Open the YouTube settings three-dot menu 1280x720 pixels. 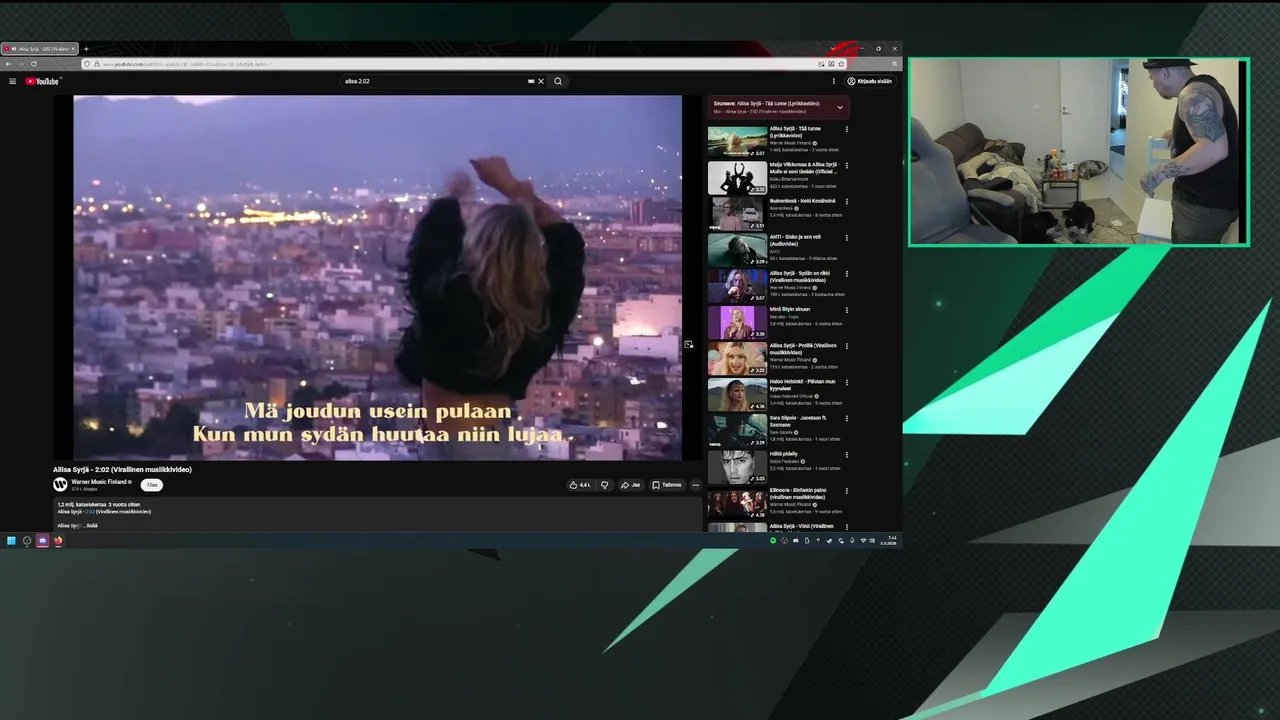(834, 81)
